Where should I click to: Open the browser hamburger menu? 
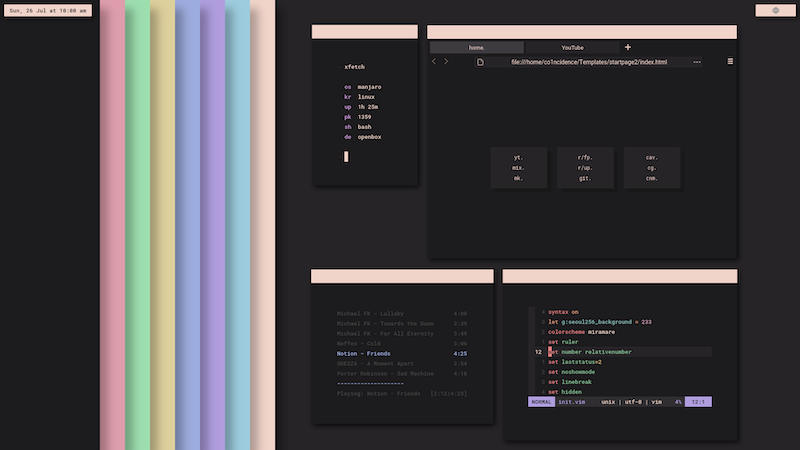coord(730,61)
